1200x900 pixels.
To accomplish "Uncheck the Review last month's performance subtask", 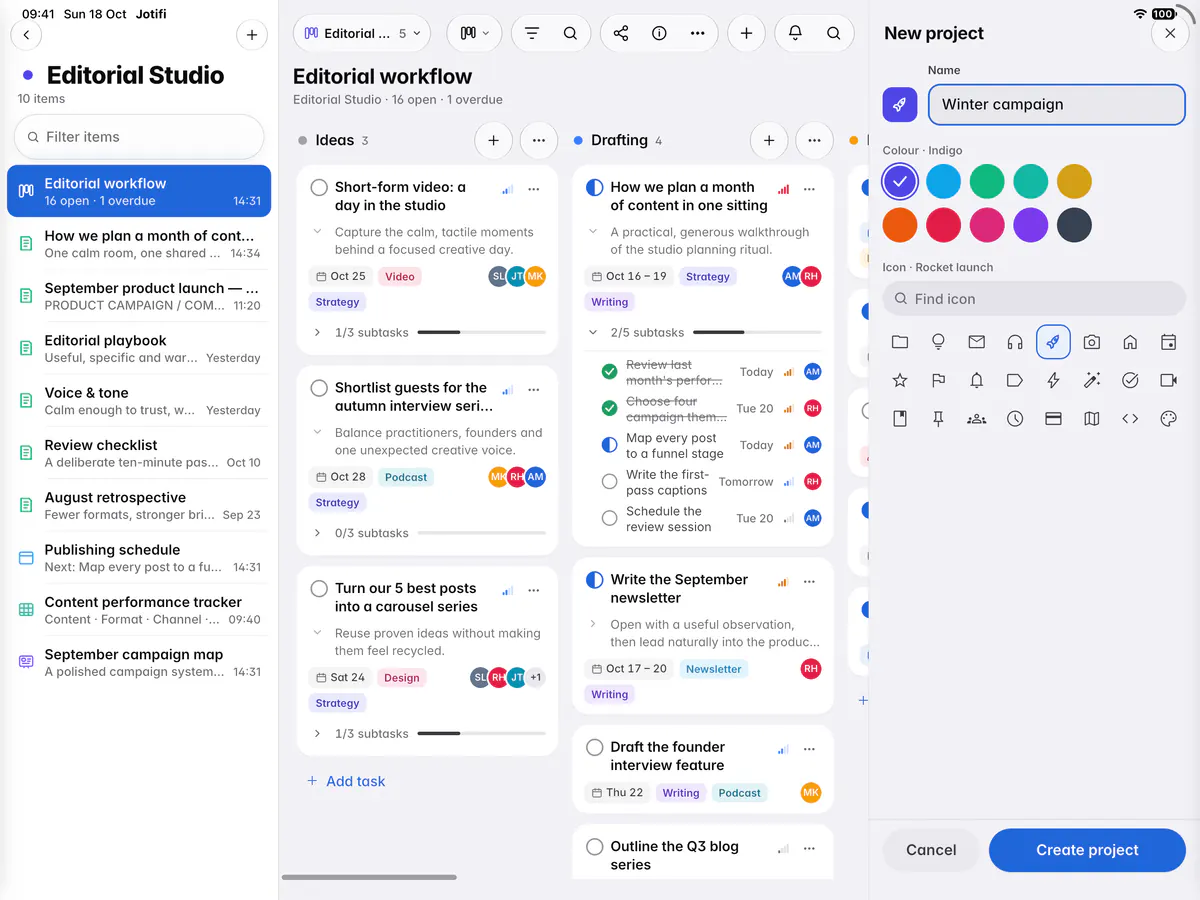I will click(x=609, y=372).
